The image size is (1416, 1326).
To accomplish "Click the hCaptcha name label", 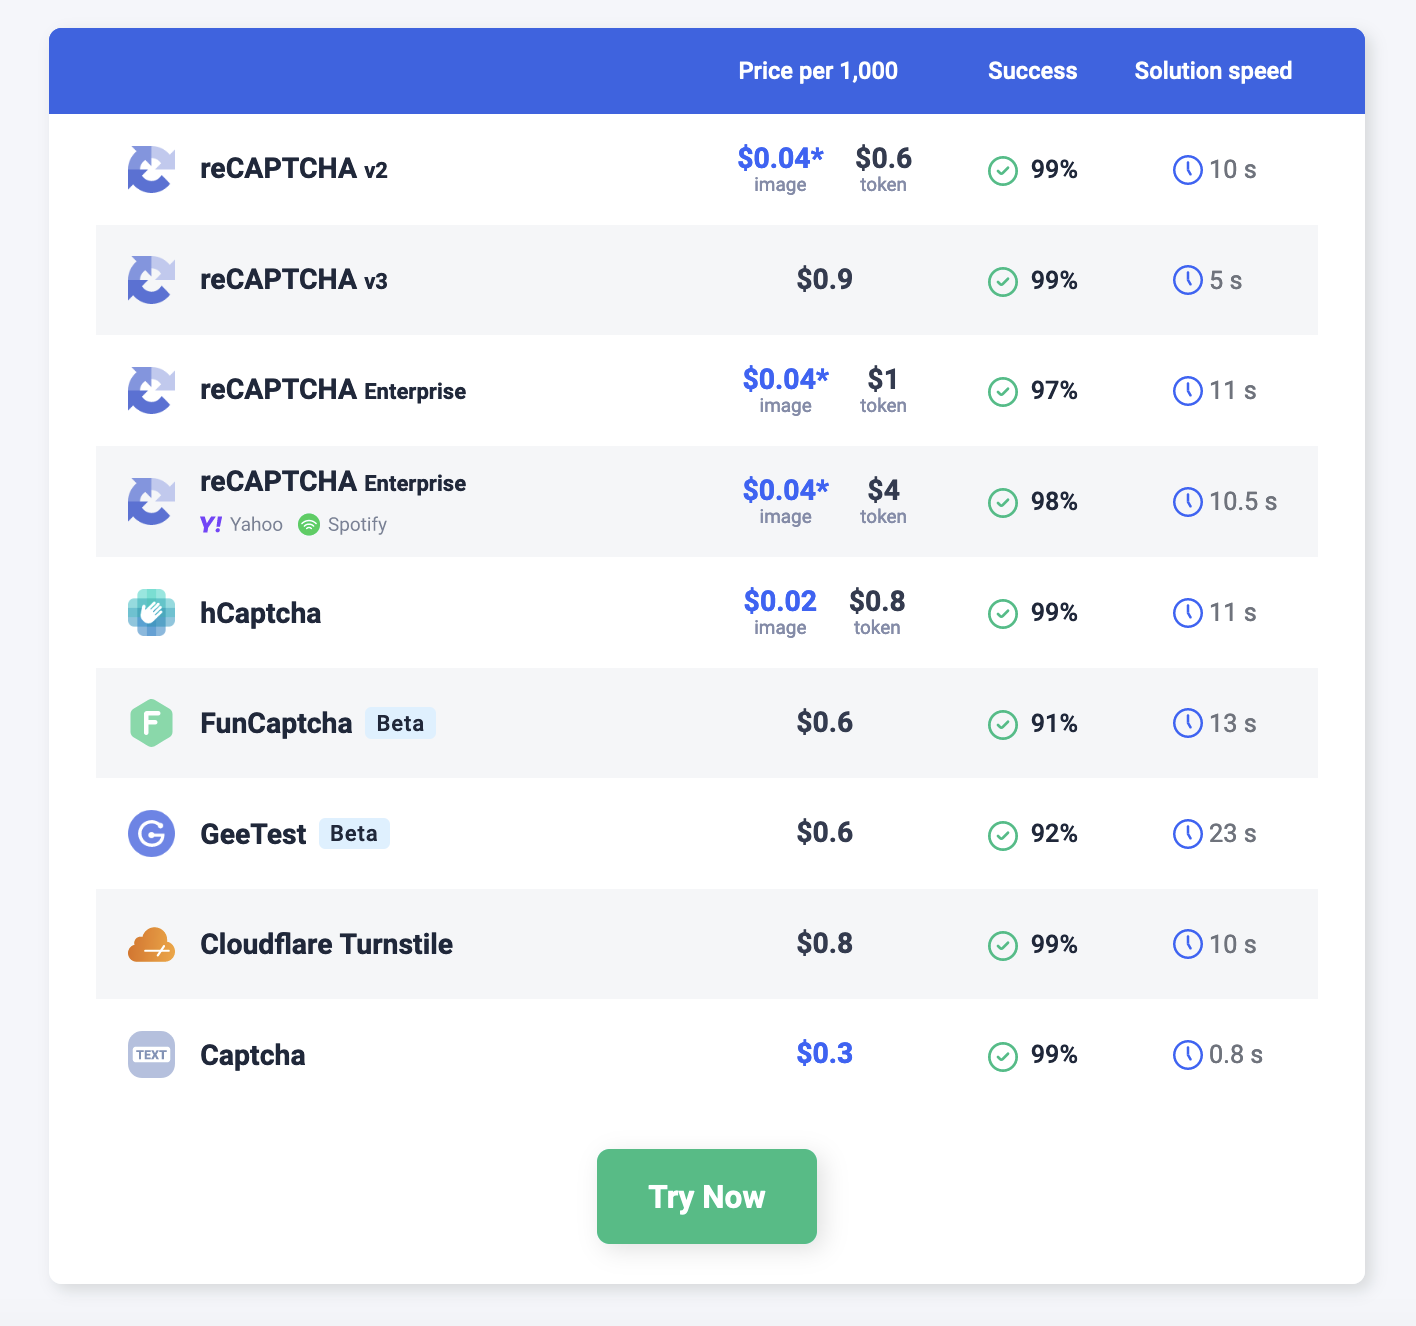I will [x=260, y=613].
